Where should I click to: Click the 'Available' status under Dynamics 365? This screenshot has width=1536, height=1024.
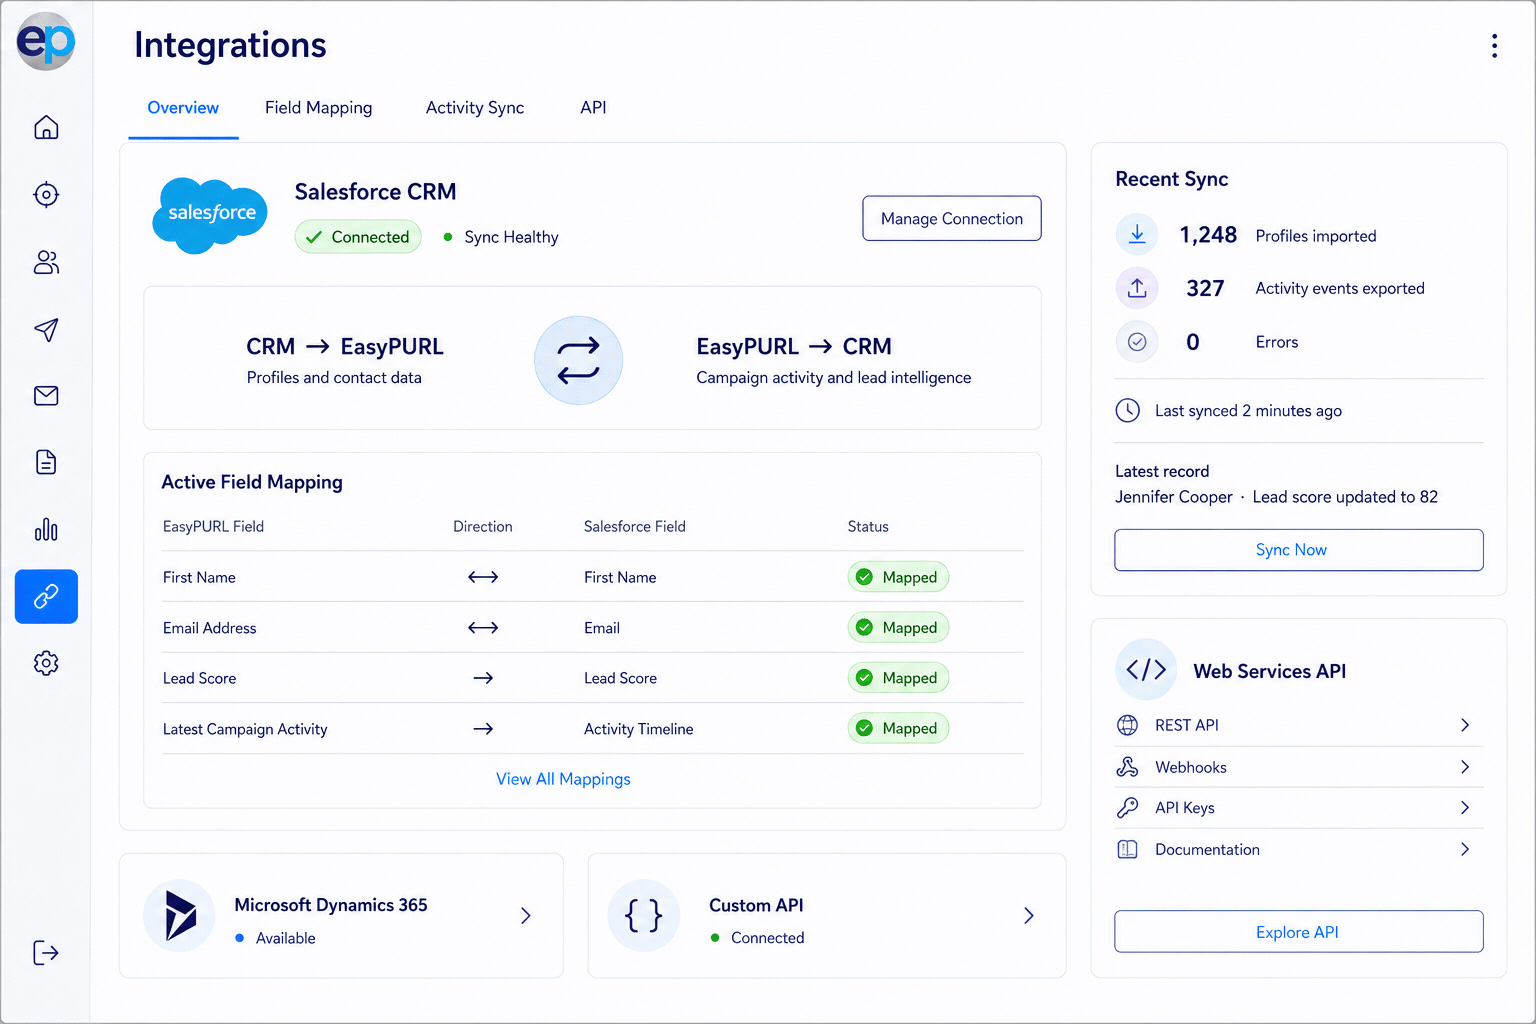(x=285, y=938)
